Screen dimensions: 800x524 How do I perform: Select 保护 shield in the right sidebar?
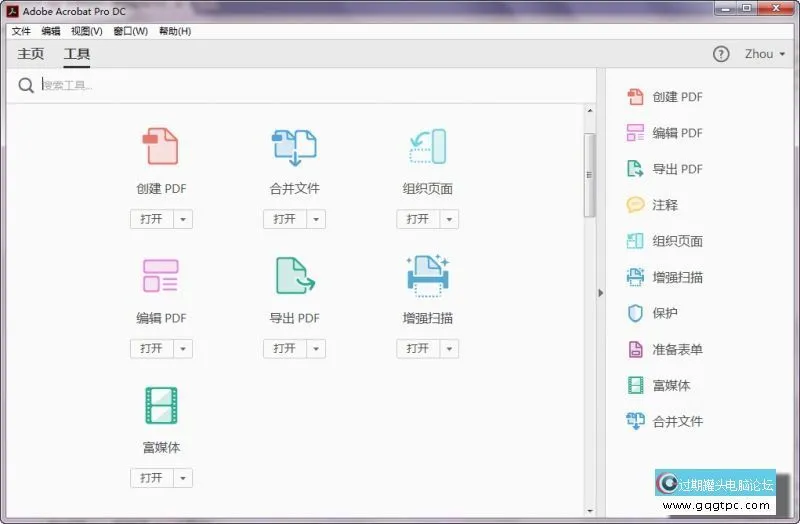tap(664, 313)
